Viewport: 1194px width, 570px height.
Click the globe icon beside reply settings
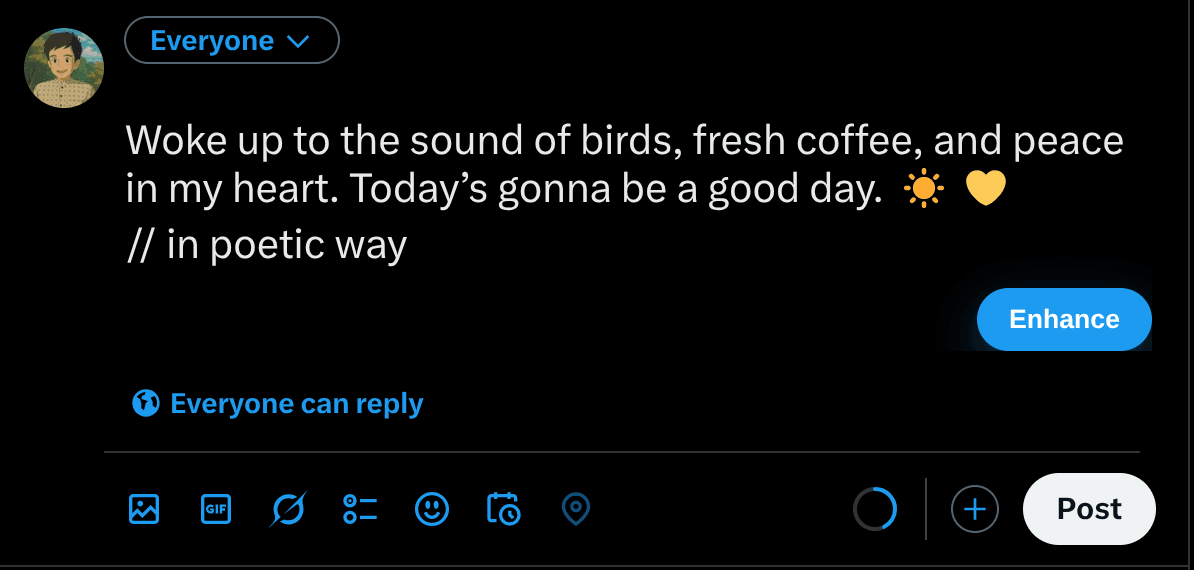pyautogui.click(x=146, y=404)
